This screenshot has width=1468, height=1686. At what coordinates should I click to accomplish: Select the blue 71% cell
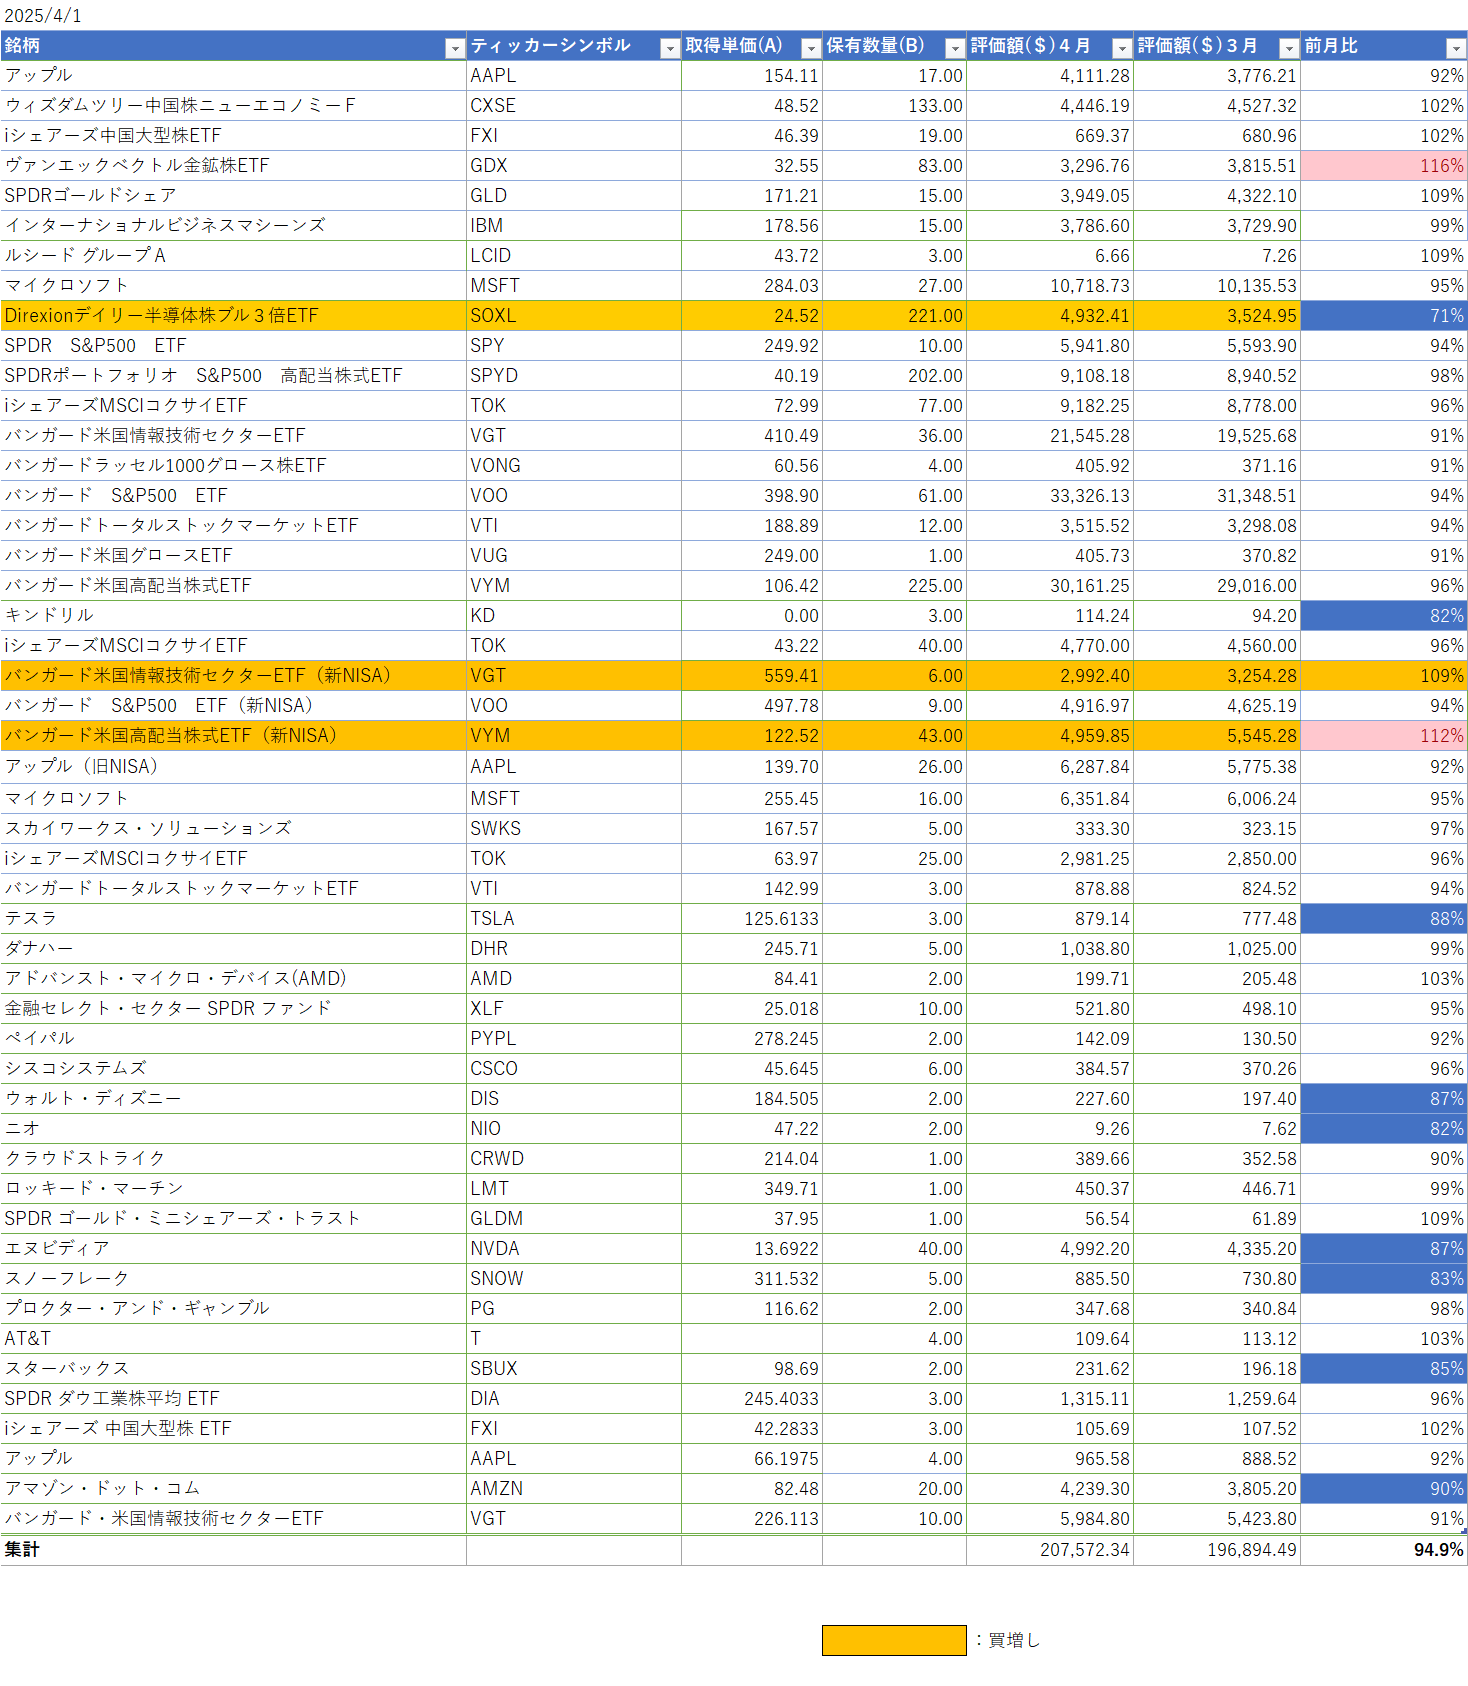coord(1384,316)
